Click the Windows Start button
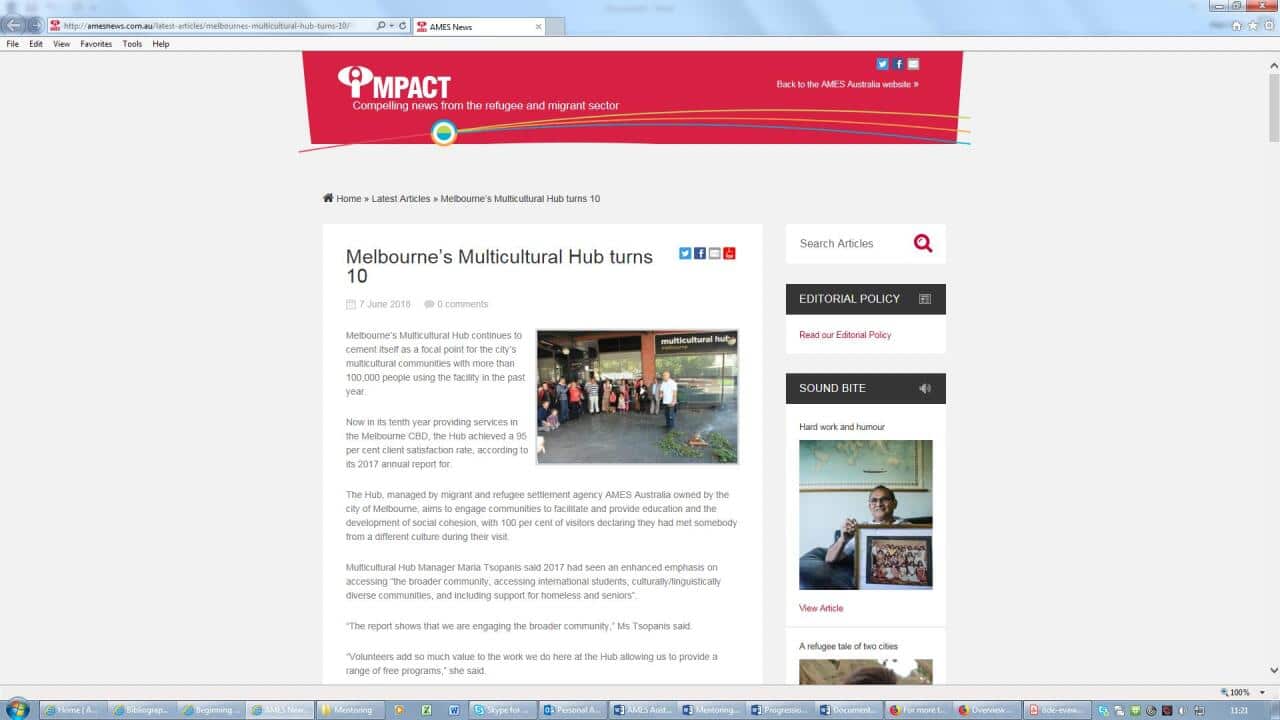1280x720 pixels. (17, 709)
